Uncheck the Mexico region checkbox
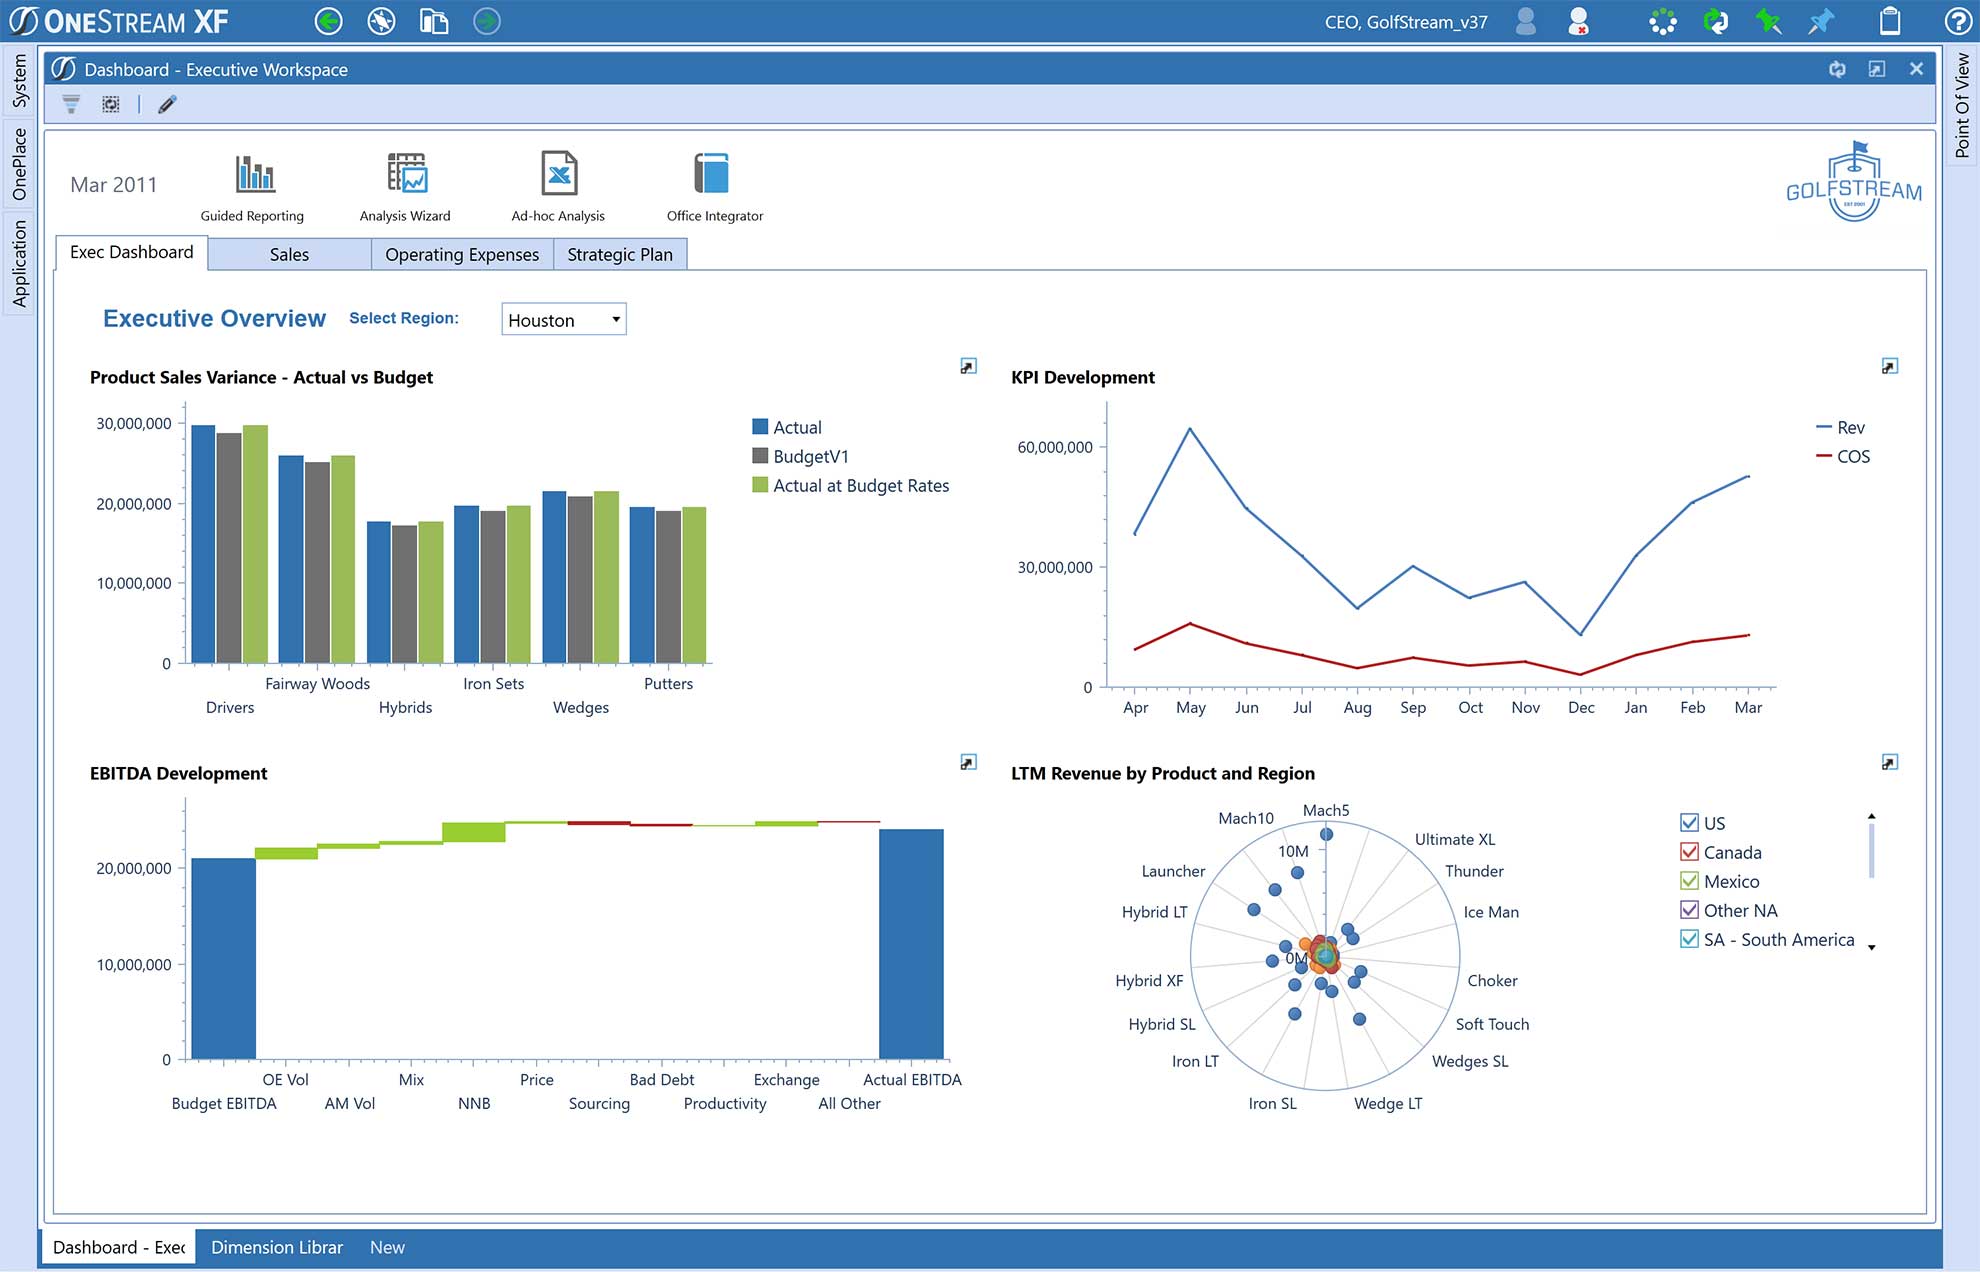This screenshot has height=1272, width=1980. coord(1689,881)
